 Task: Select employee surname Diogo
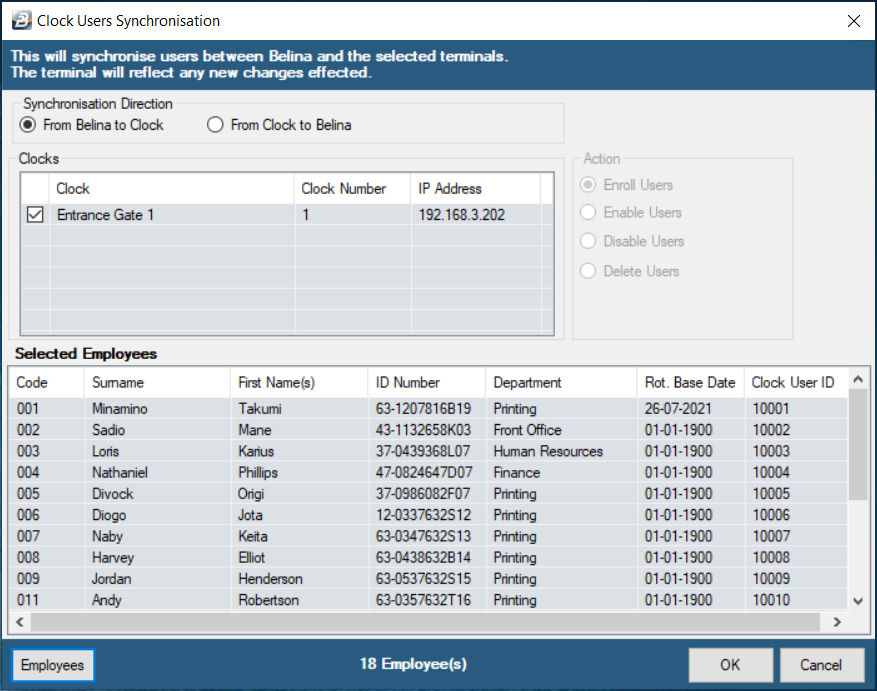(x=109, y=515)
